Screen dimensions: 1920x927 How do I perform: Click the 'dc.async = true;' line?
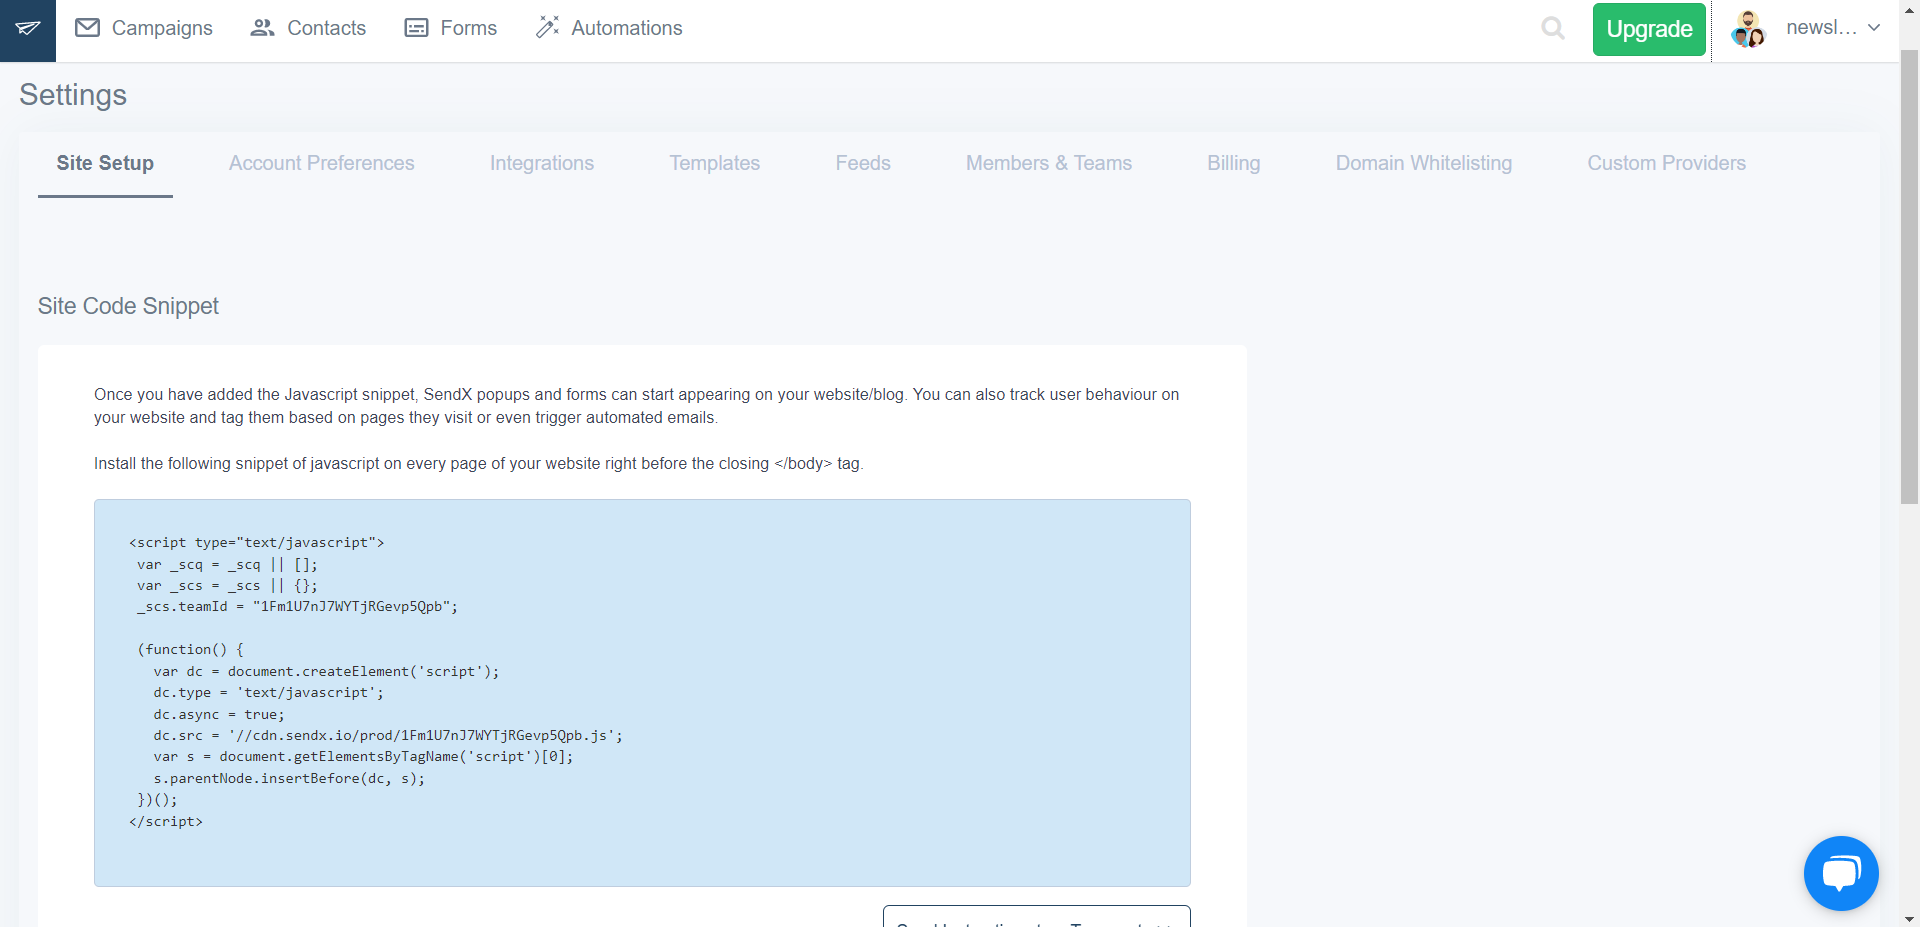coord(219,715)
